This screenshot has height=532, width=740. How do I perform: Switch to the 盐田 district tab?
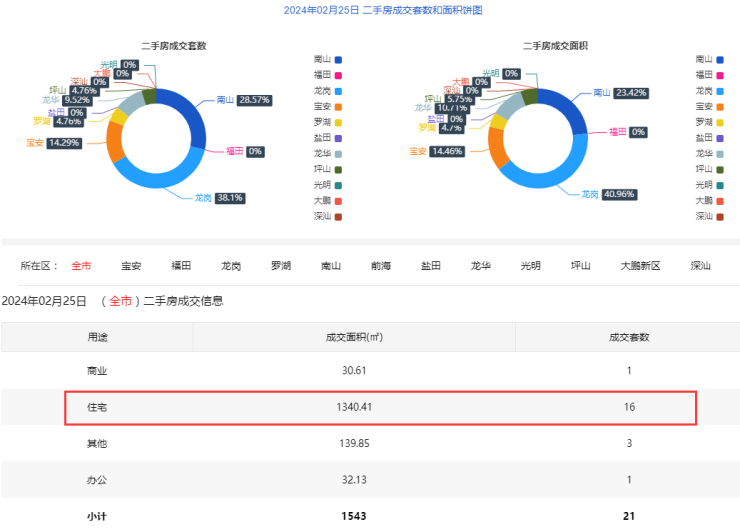[431, 266]
